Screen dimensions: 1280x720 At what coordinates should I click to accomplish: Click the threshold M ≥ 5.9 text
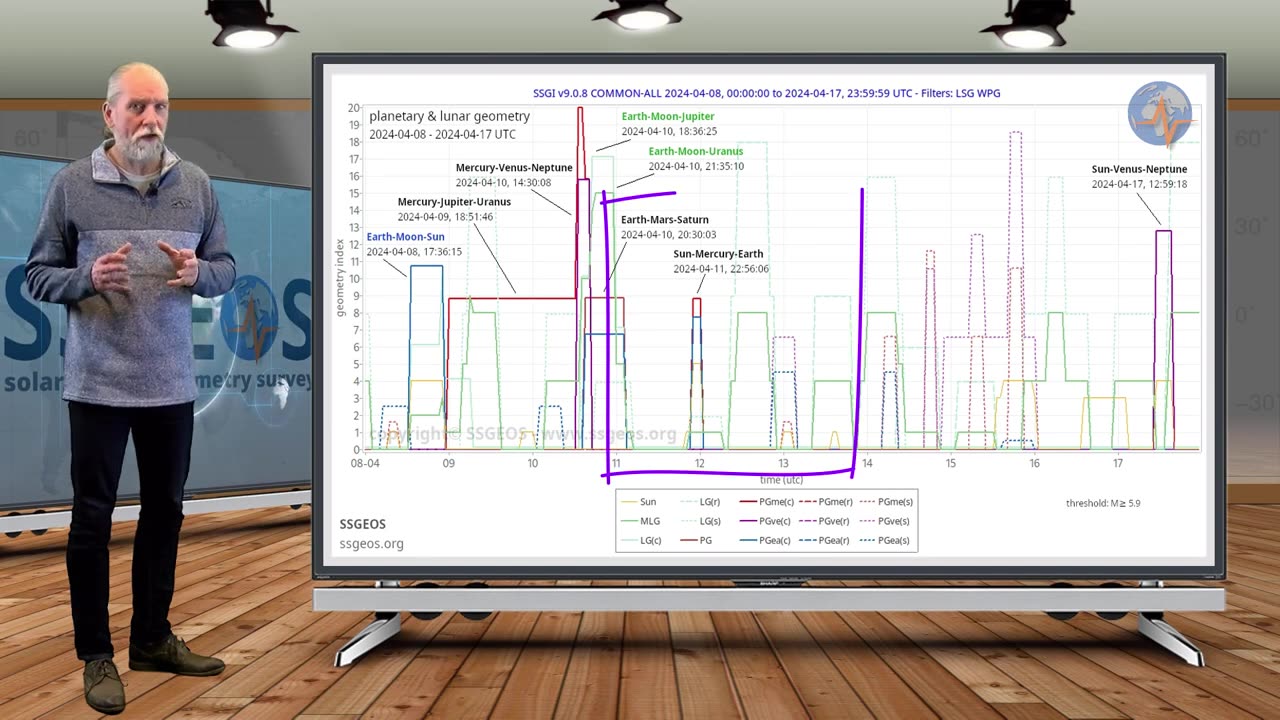(1103, 503)
